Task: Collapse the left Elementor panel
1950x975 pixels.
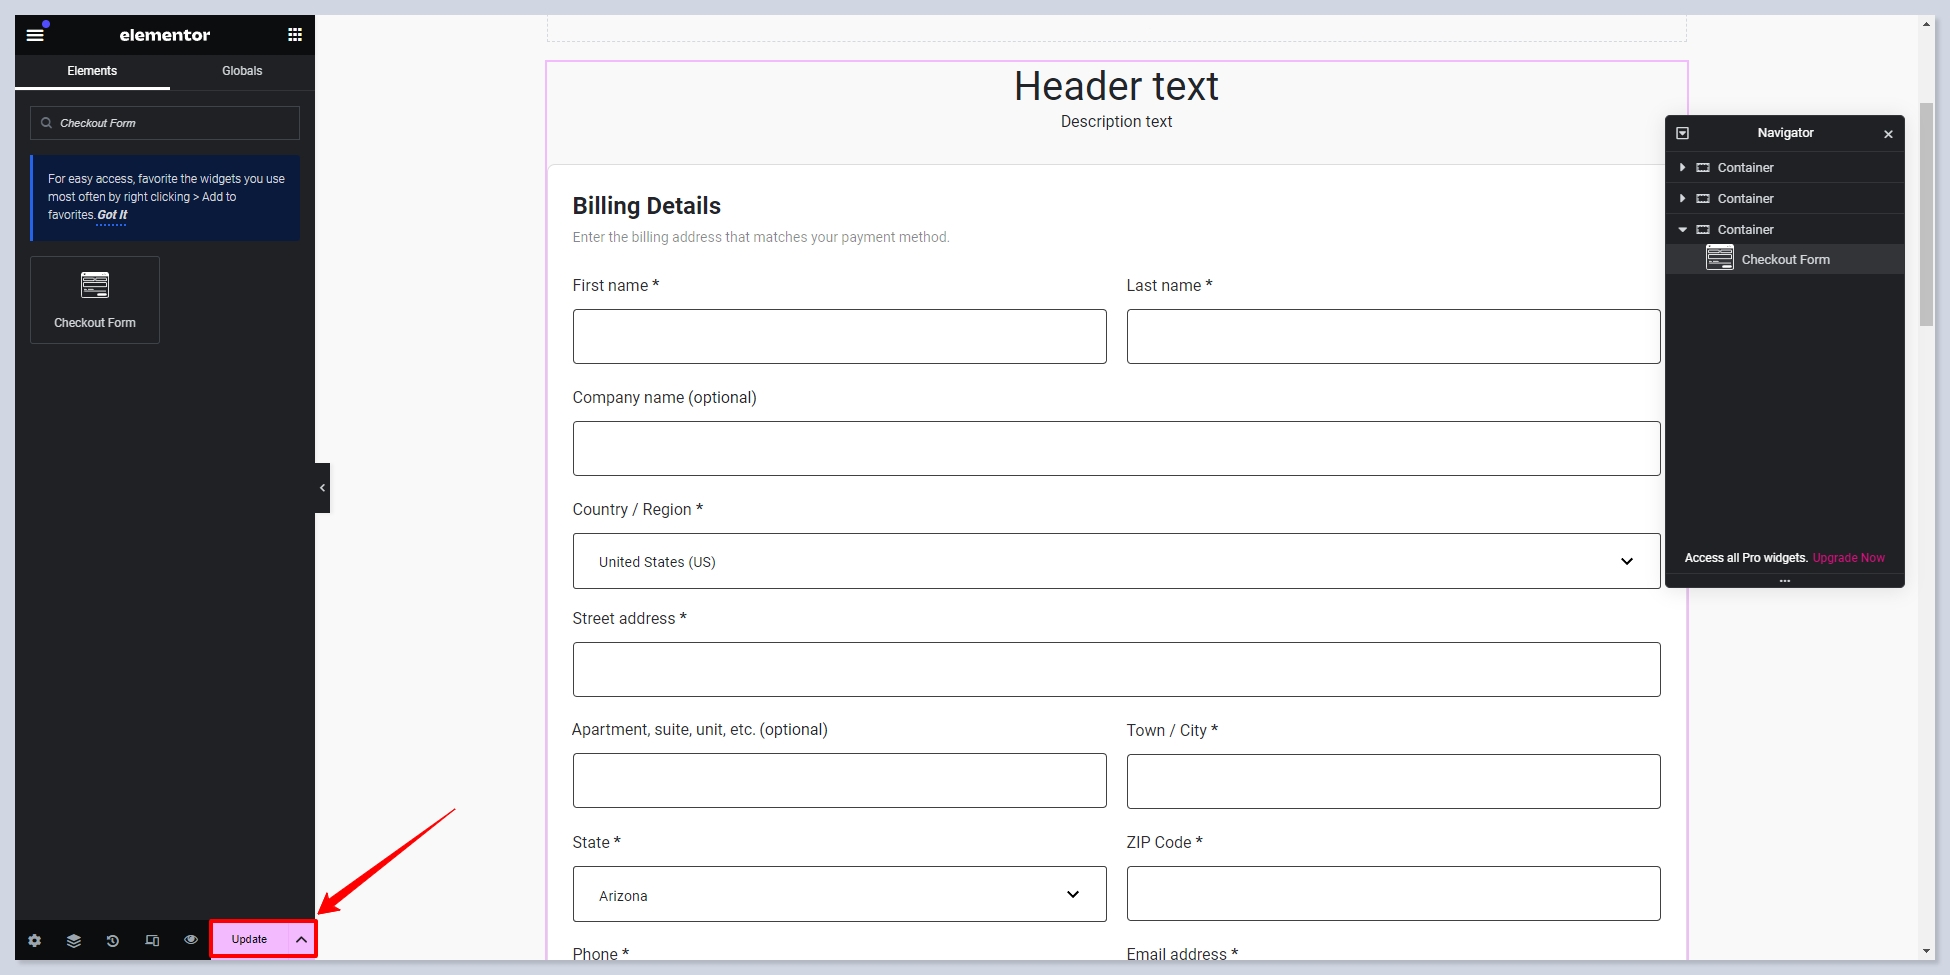Action: tap(322, 488)
